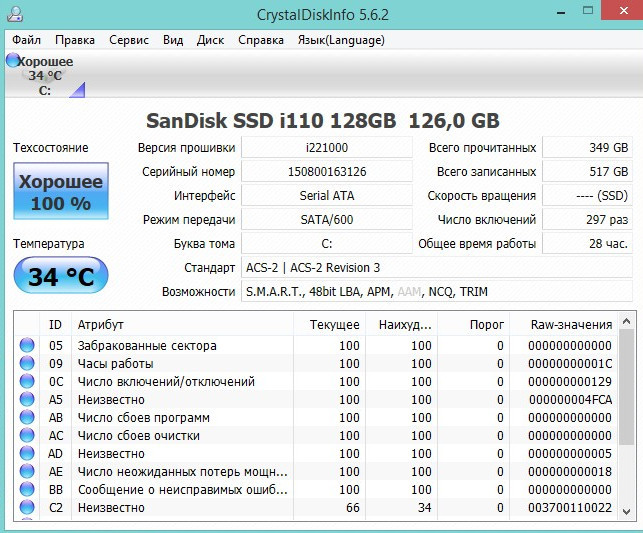Click the blue health orb beside Хорошее disk tab
The image size is (643, 533).
click(x=12, y=60)
